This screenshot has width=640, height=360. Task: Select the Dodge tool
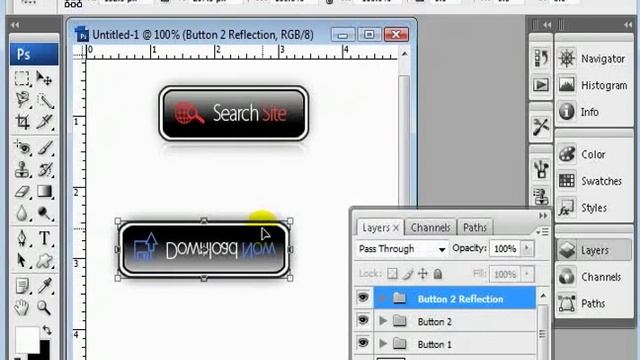pos(44,213)
